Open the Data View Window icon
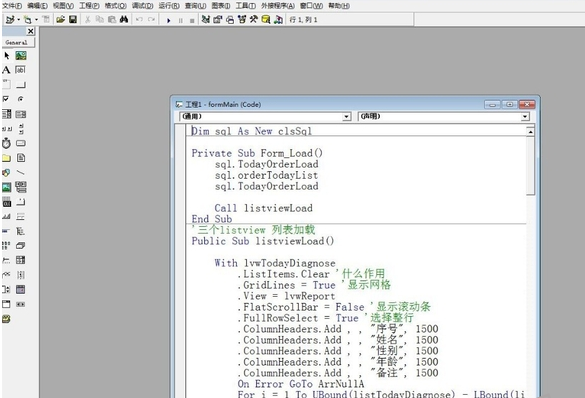The image size is (585, 398). (266, 19)
